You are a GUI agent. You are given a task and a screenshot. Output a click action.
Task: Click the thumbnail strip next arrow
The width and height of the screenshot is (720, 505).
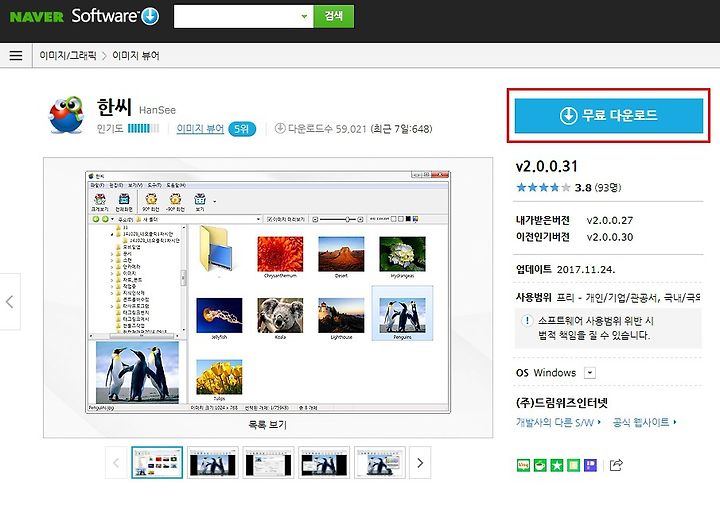[x=420, y=463]
